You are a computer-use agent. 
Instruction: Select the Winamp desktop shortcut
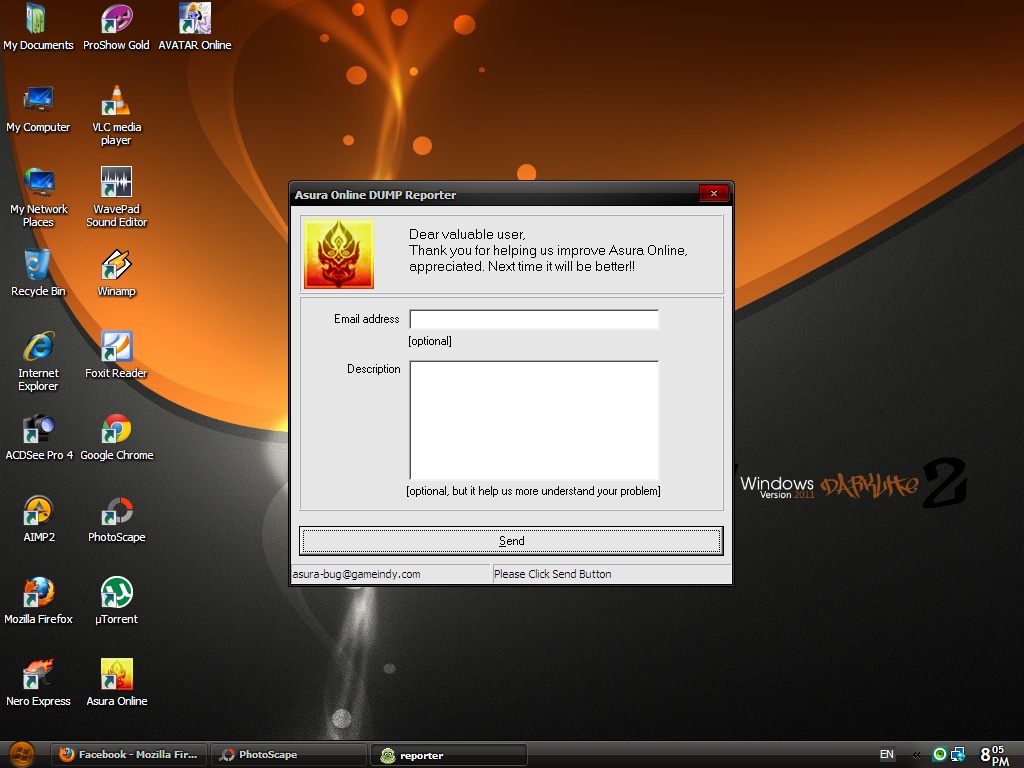coord(116,273)
